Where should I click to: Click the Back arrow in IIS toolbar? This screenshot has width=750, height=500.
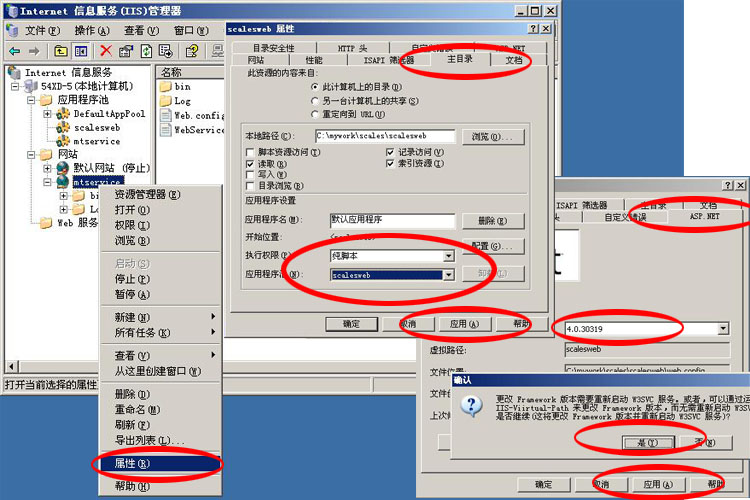coord(15,51)
